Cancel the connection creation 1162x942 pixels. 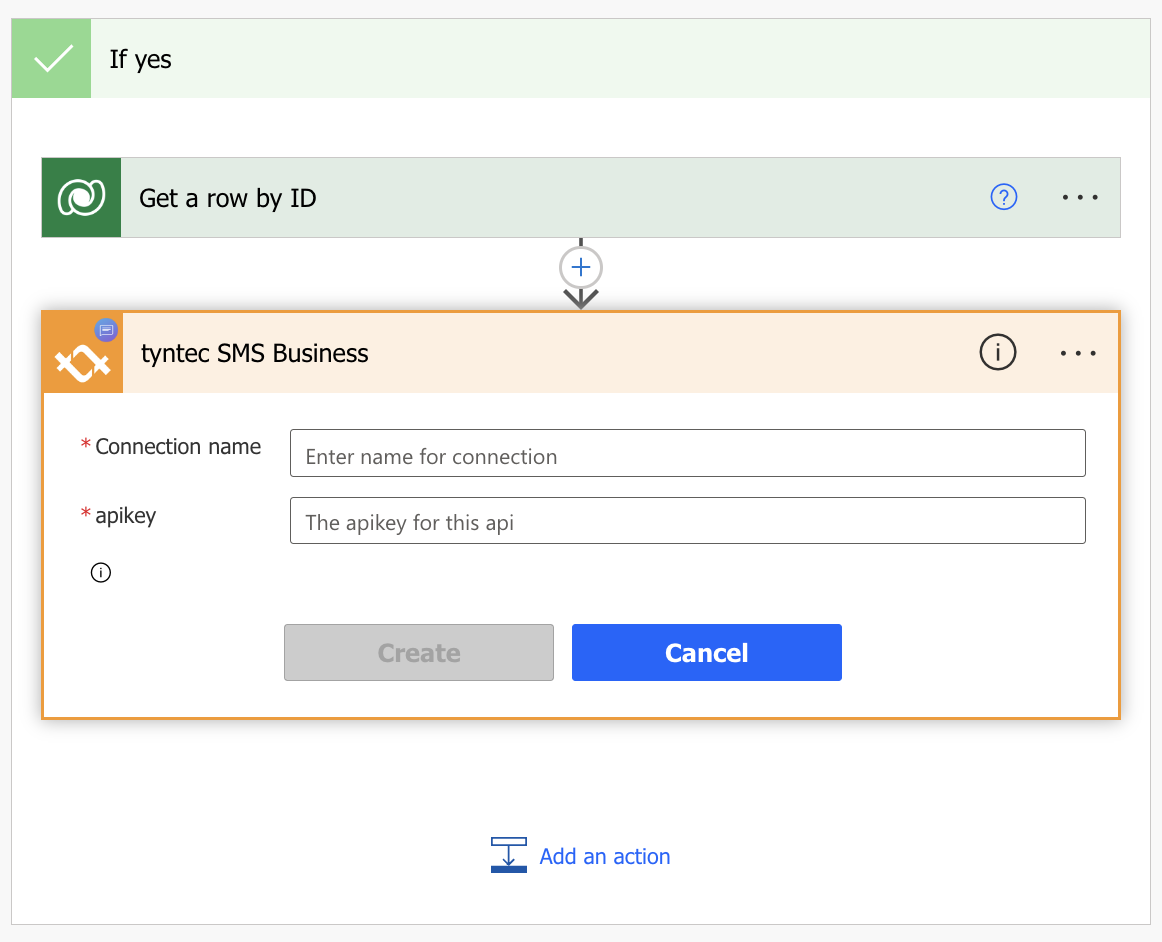[707, 652]
